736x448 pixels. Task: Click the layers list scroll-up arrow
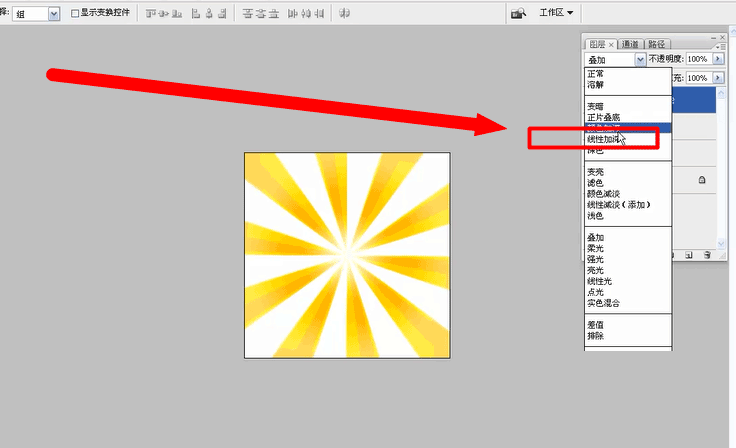pos(721,93)
